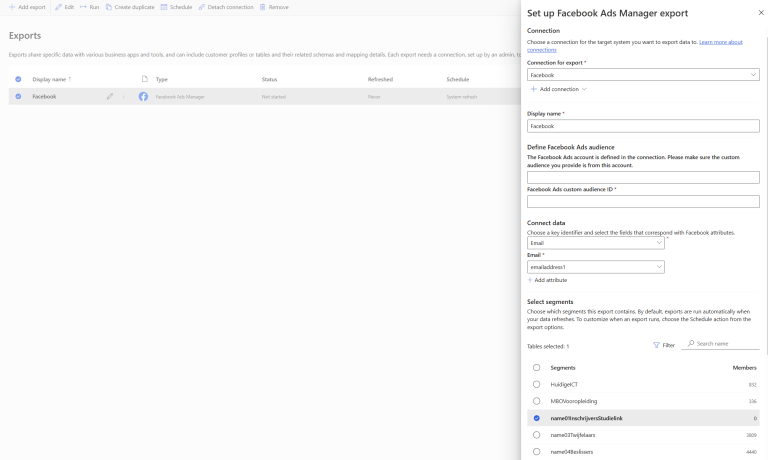Click System refresh schedule cell

461,97
